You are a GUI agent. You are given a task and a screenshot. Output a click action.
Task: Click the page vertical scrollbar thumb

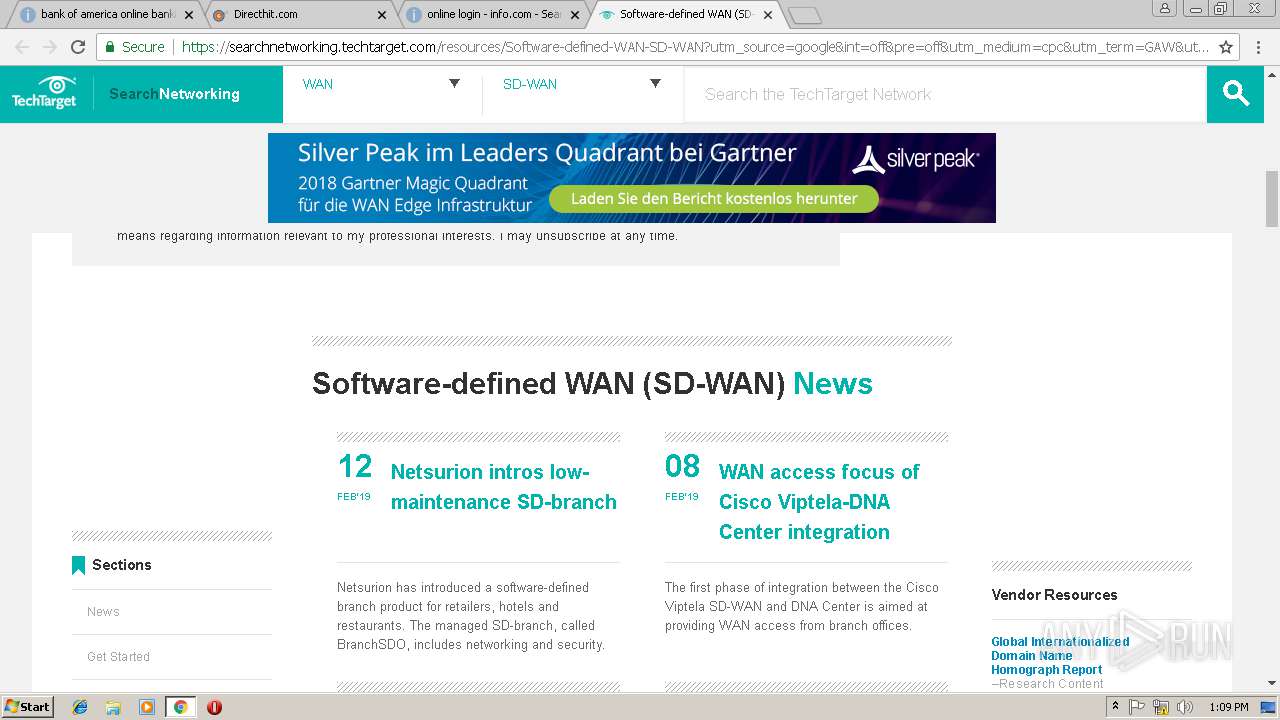click(1272, 199)
